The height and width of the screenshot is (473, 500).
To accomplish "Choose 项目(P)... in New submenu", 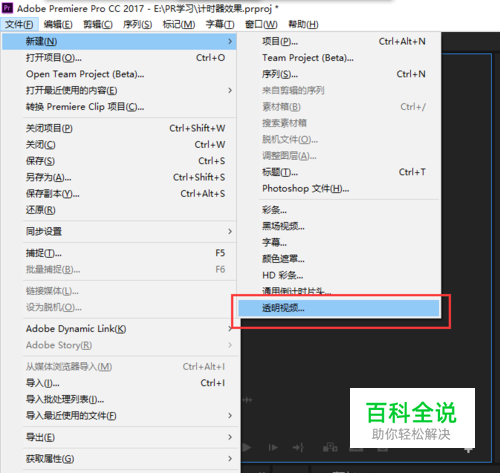I will click(x=339, y=41).
